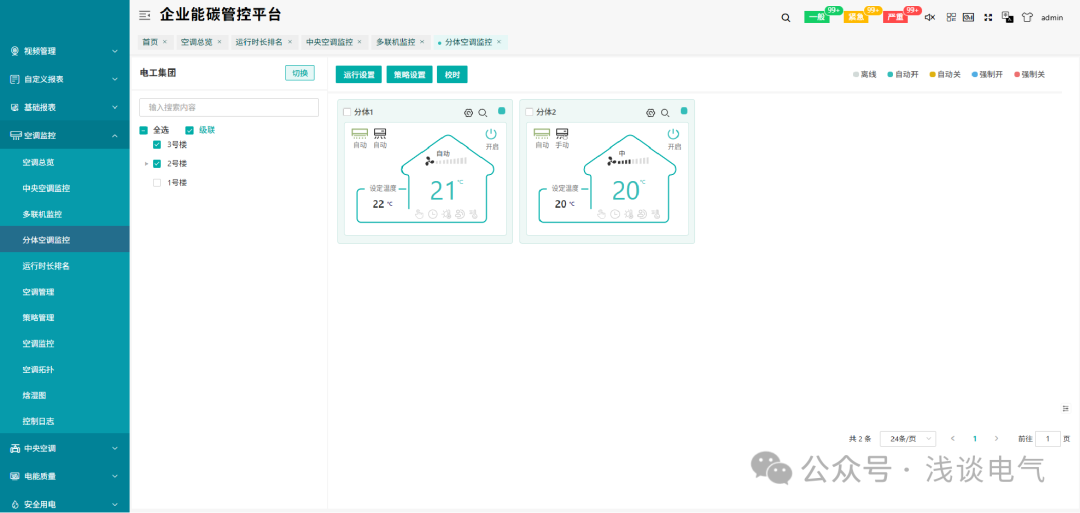Screen dimensions: 1080x513
Task: Switch to the 多联机监控 tab
Action: [395, 42]
